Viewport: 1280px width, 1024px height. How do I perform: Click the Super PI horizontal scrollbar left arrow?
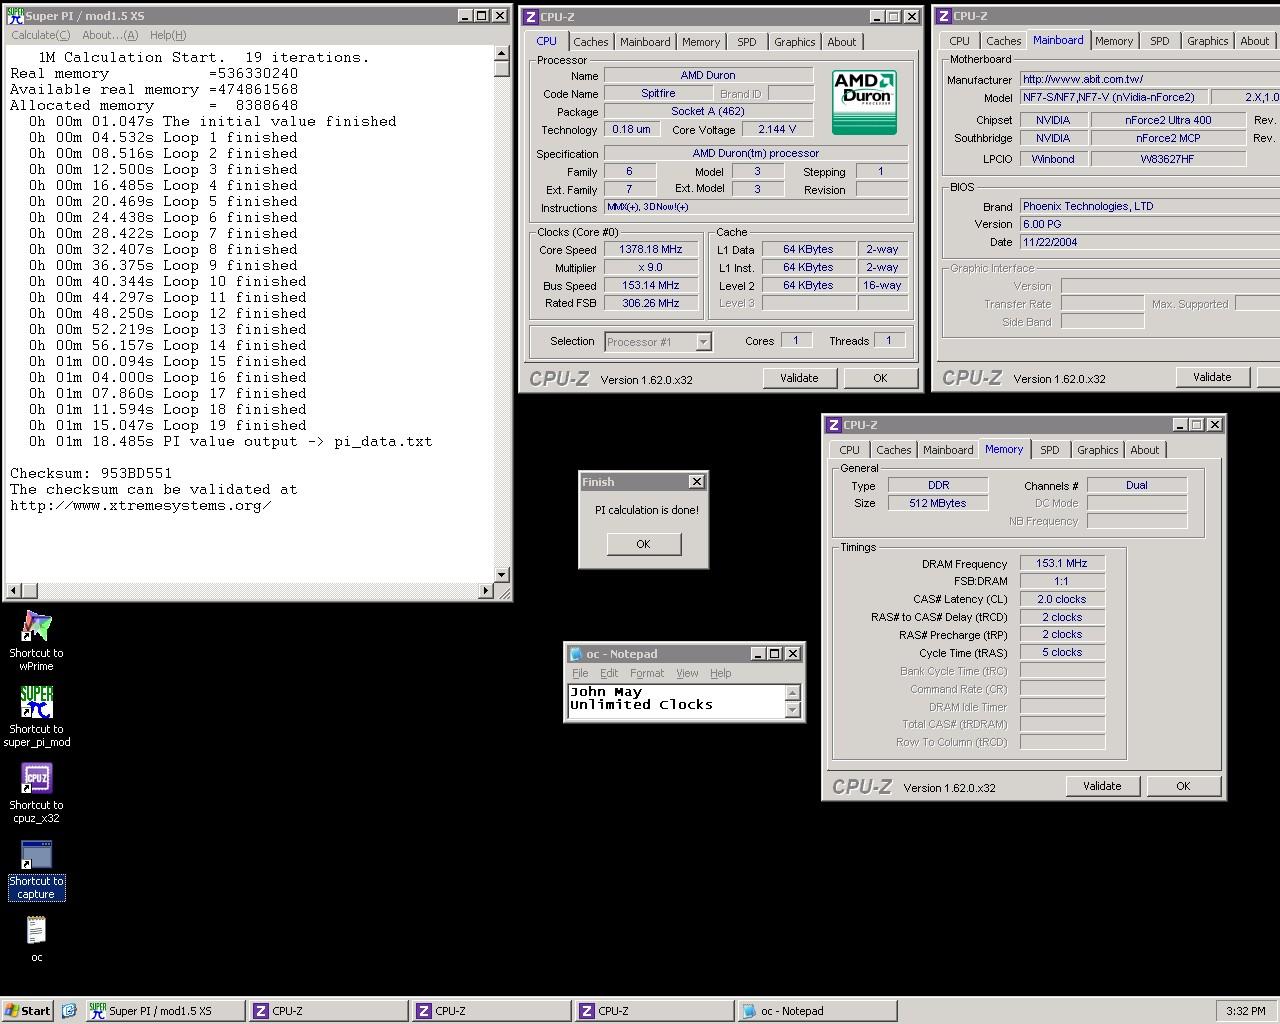13,591
